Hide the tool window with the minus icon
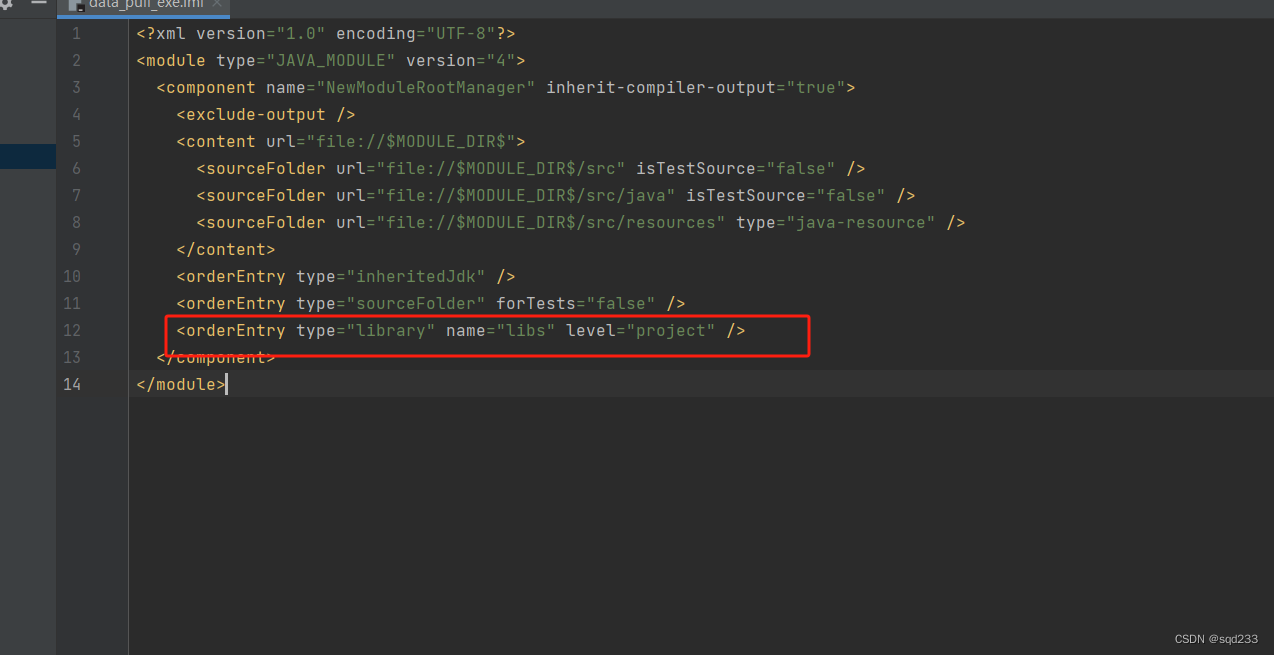 coord(38,3)
